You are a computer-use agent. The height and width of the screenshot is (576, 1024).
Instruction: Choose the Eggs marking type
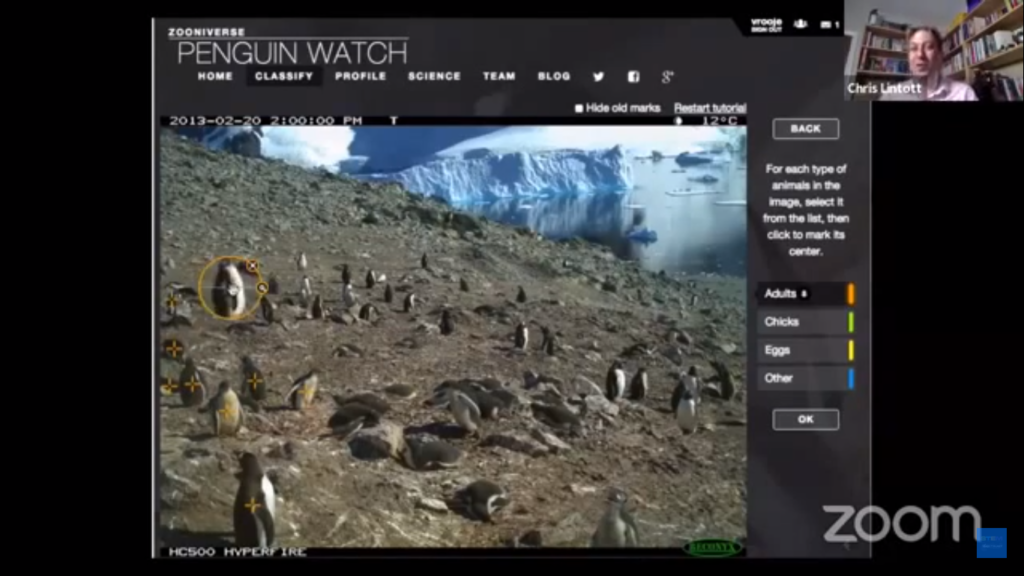[x=806, y=350]
